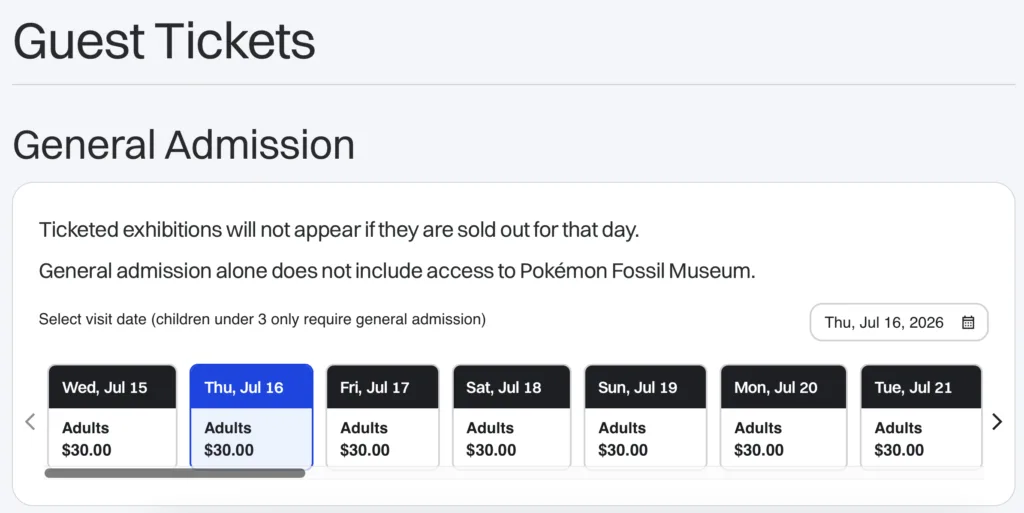1024x513 pixels.
Task: Choose Fri, Jul 17 visit date
Action: click(383, 416)
